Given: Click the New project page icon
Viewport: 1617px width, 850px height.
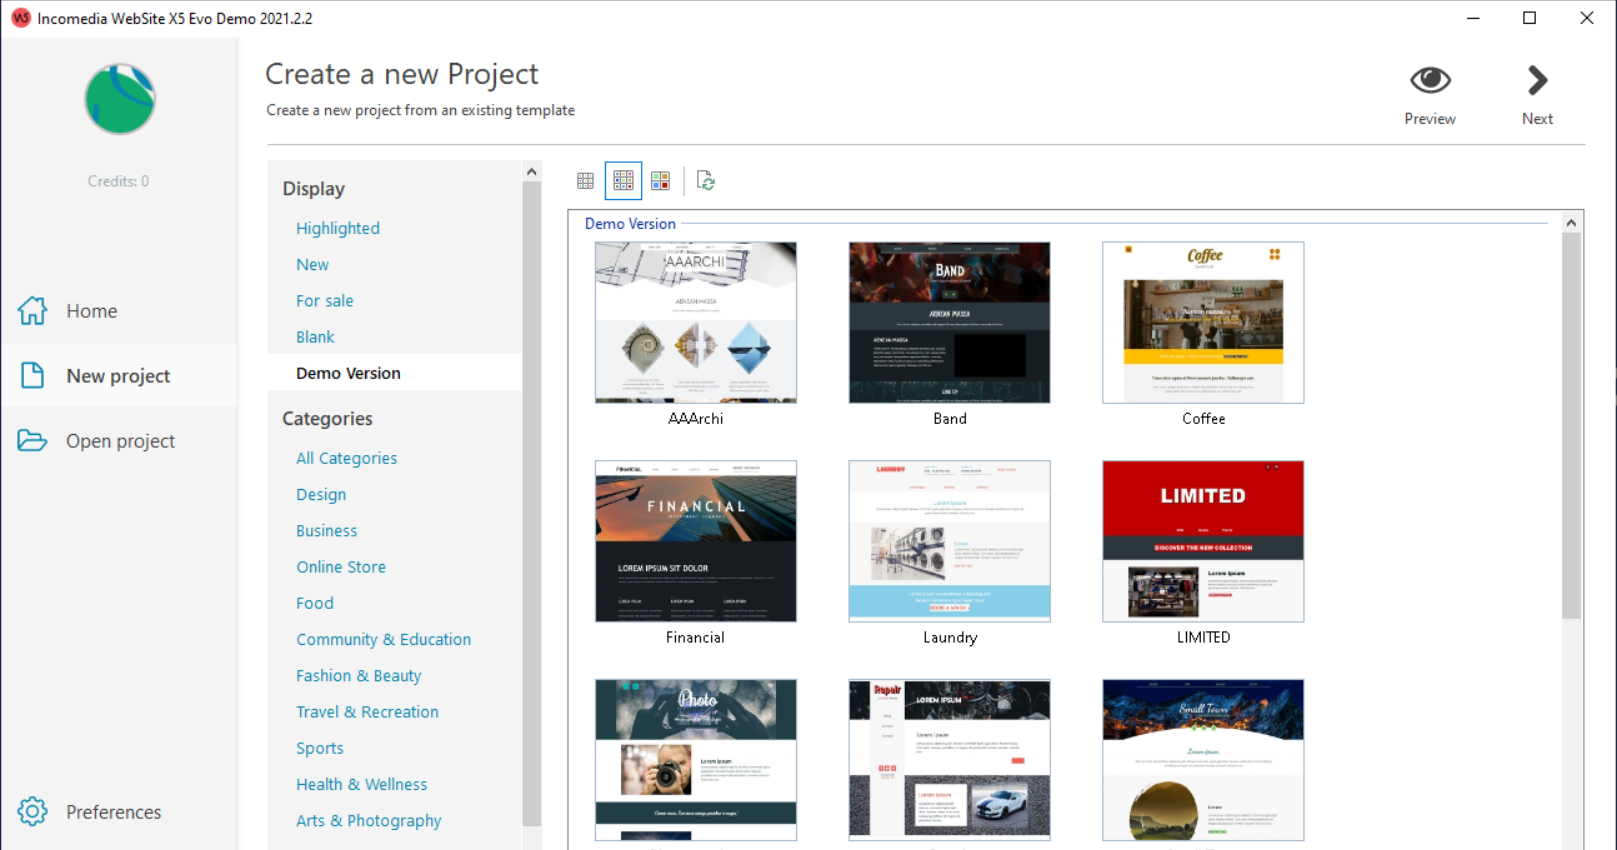Looking at the screenshot, I should (x=32, y=376).
